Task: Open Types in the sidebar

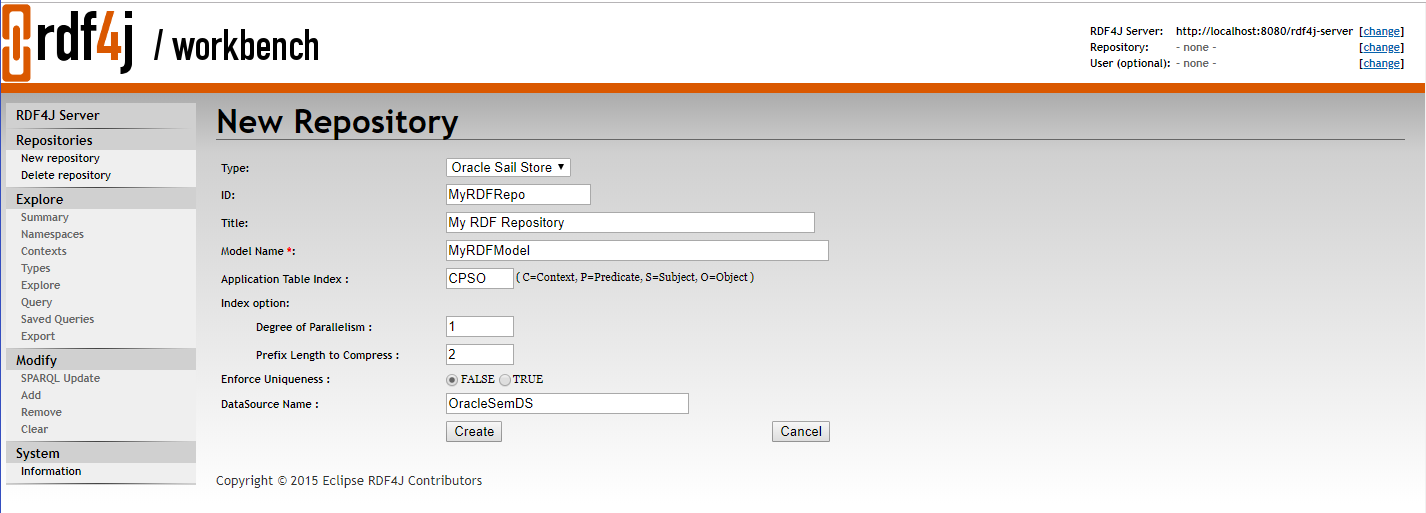Action: point(36,268)
